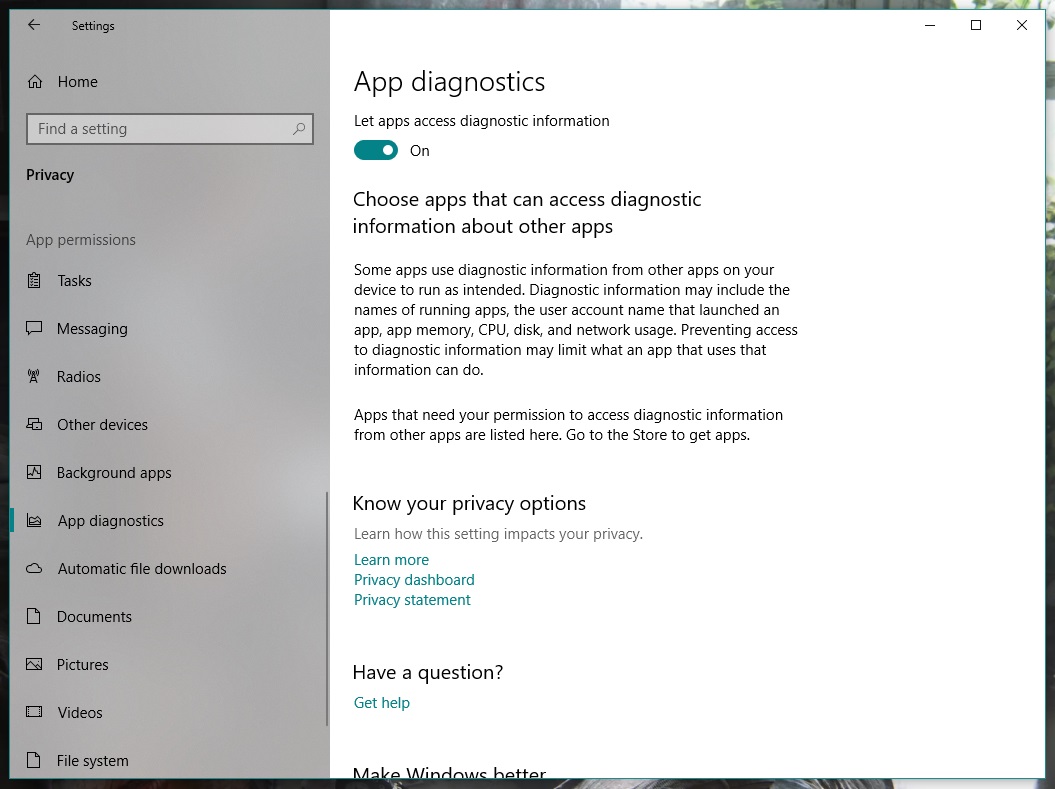The image size is (1055, 789).
Task: Click the Messaging speech bubble icon
Action: pos(35,329)
